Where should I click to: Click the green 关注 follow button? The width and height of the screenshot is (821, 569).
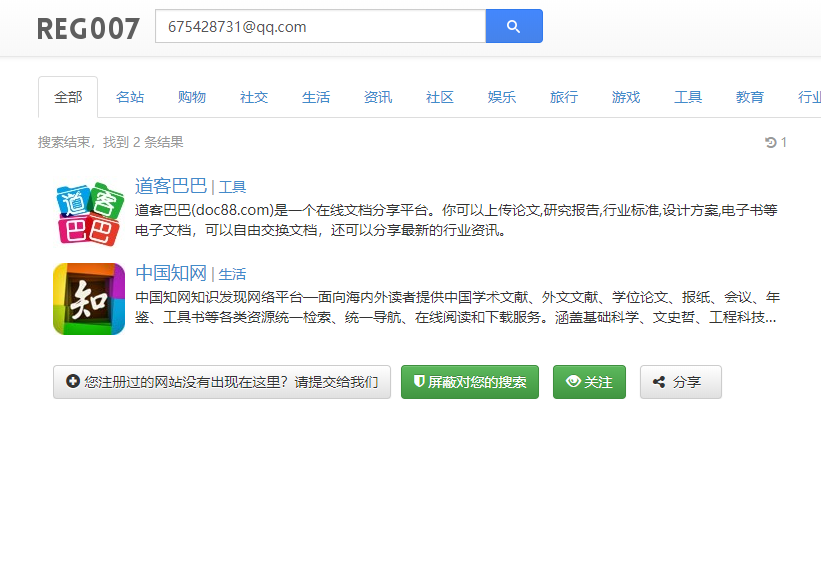point(589,382)
